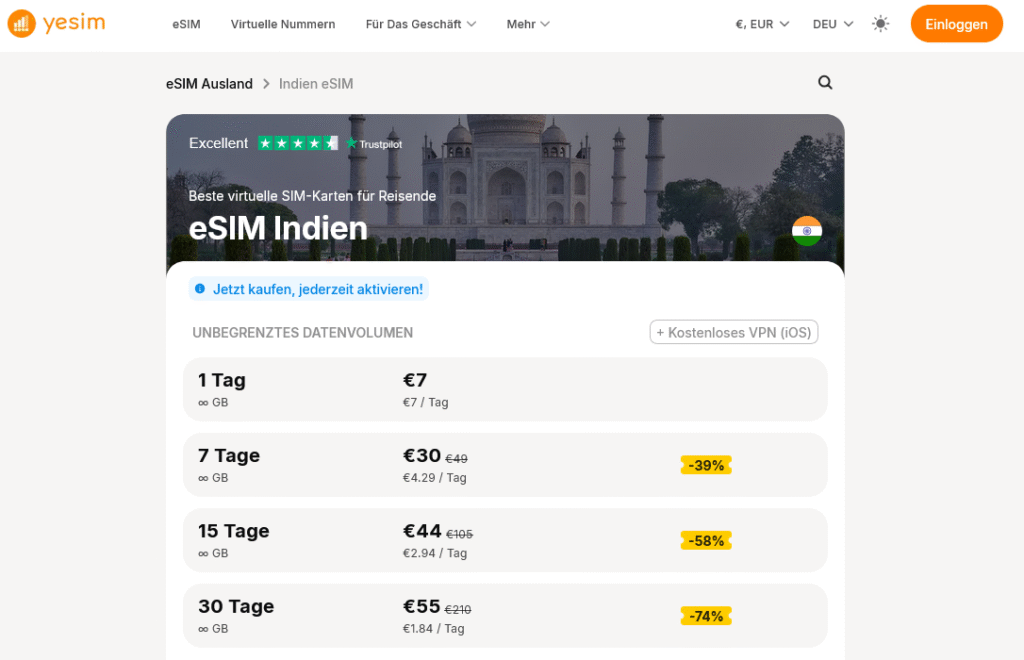Click the Indian flag icon

[807, 230]
